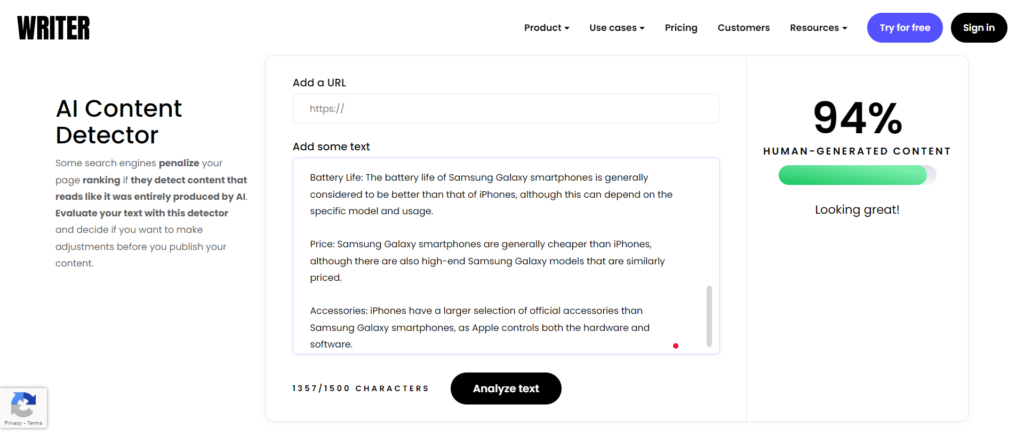Click the red dot in text box
Image resolution: width=1024 pixels, height=437 pixels.
pyautogui.click(x=676, y=346)
